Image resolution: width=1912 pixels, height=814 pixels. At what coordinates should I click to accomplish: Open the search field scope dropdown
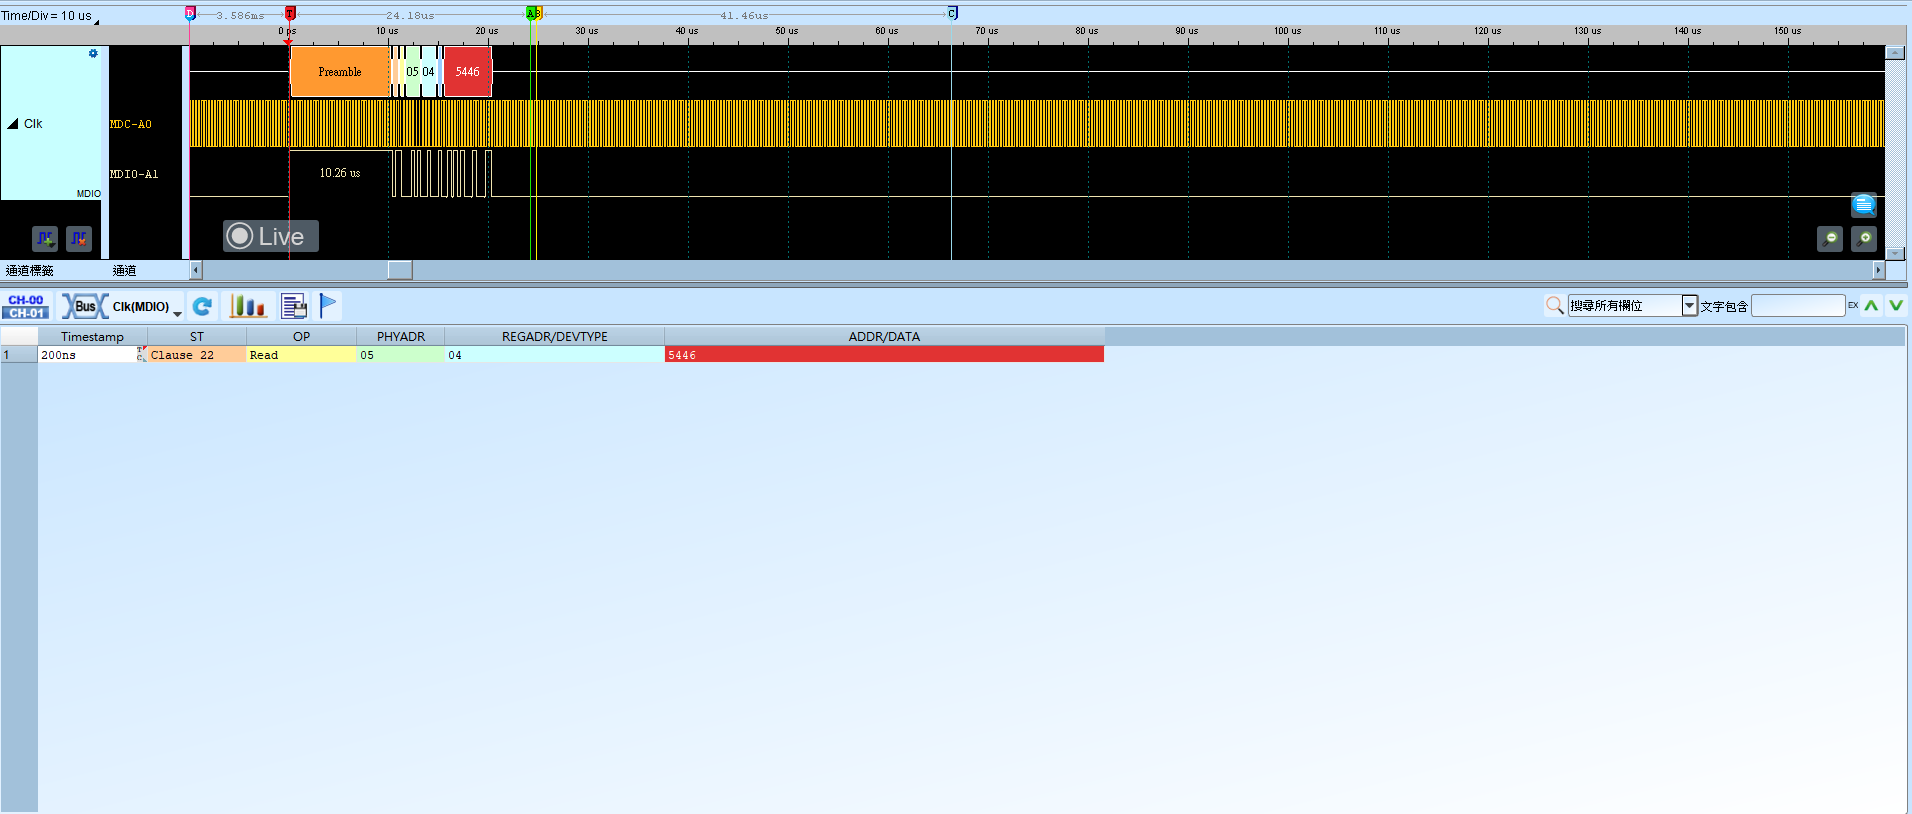coord(1689,305)
